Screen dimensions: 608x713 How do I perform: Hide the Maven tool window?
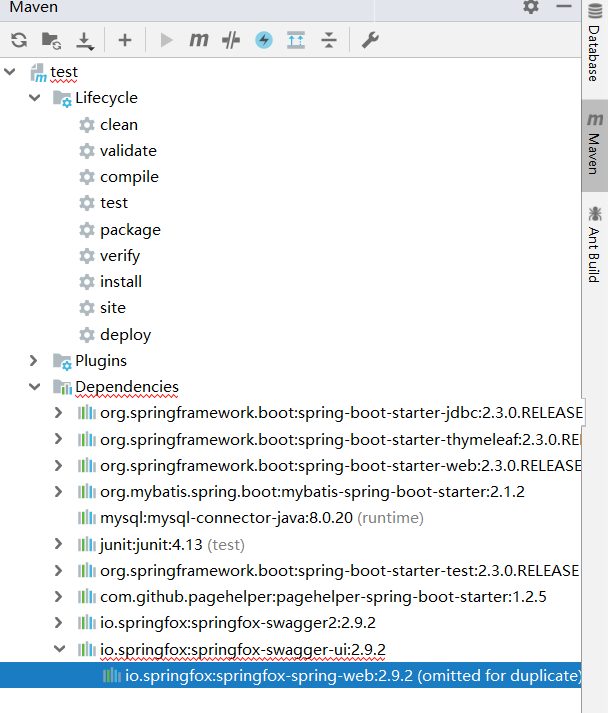click(564, 6)
